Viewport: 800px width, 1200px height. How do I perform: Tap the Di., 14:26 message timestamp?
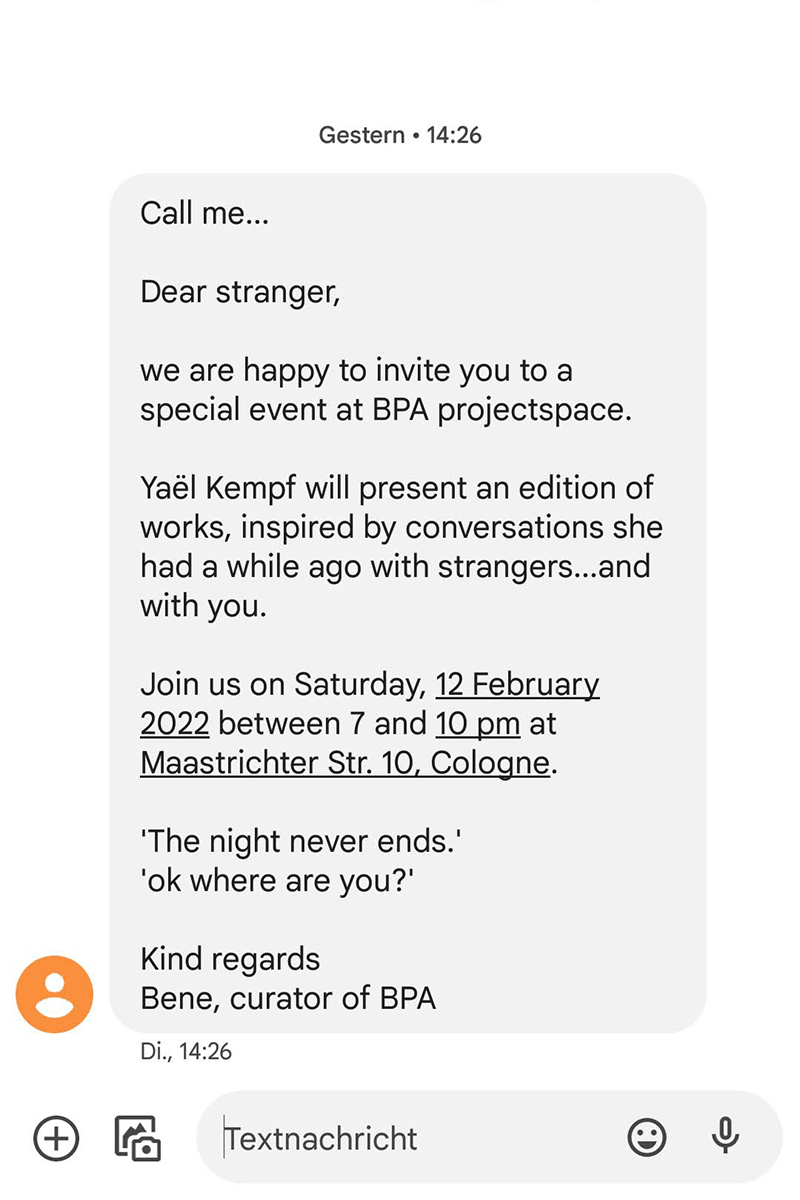pyautogui.click(x=185, y=1051)
